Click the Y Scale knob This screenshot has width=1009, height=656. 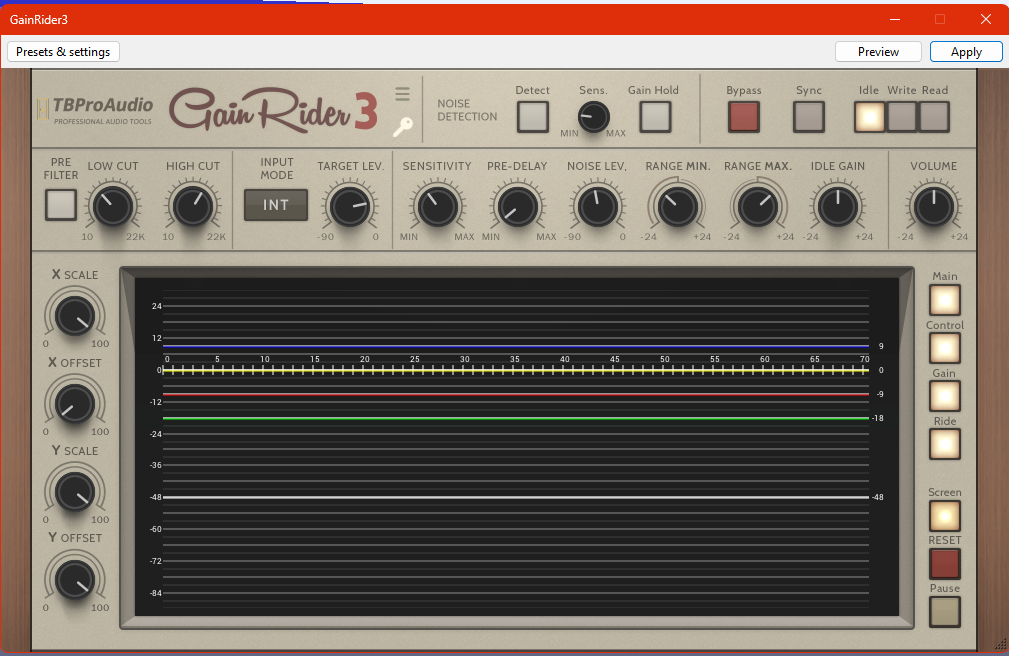point(75,492)
